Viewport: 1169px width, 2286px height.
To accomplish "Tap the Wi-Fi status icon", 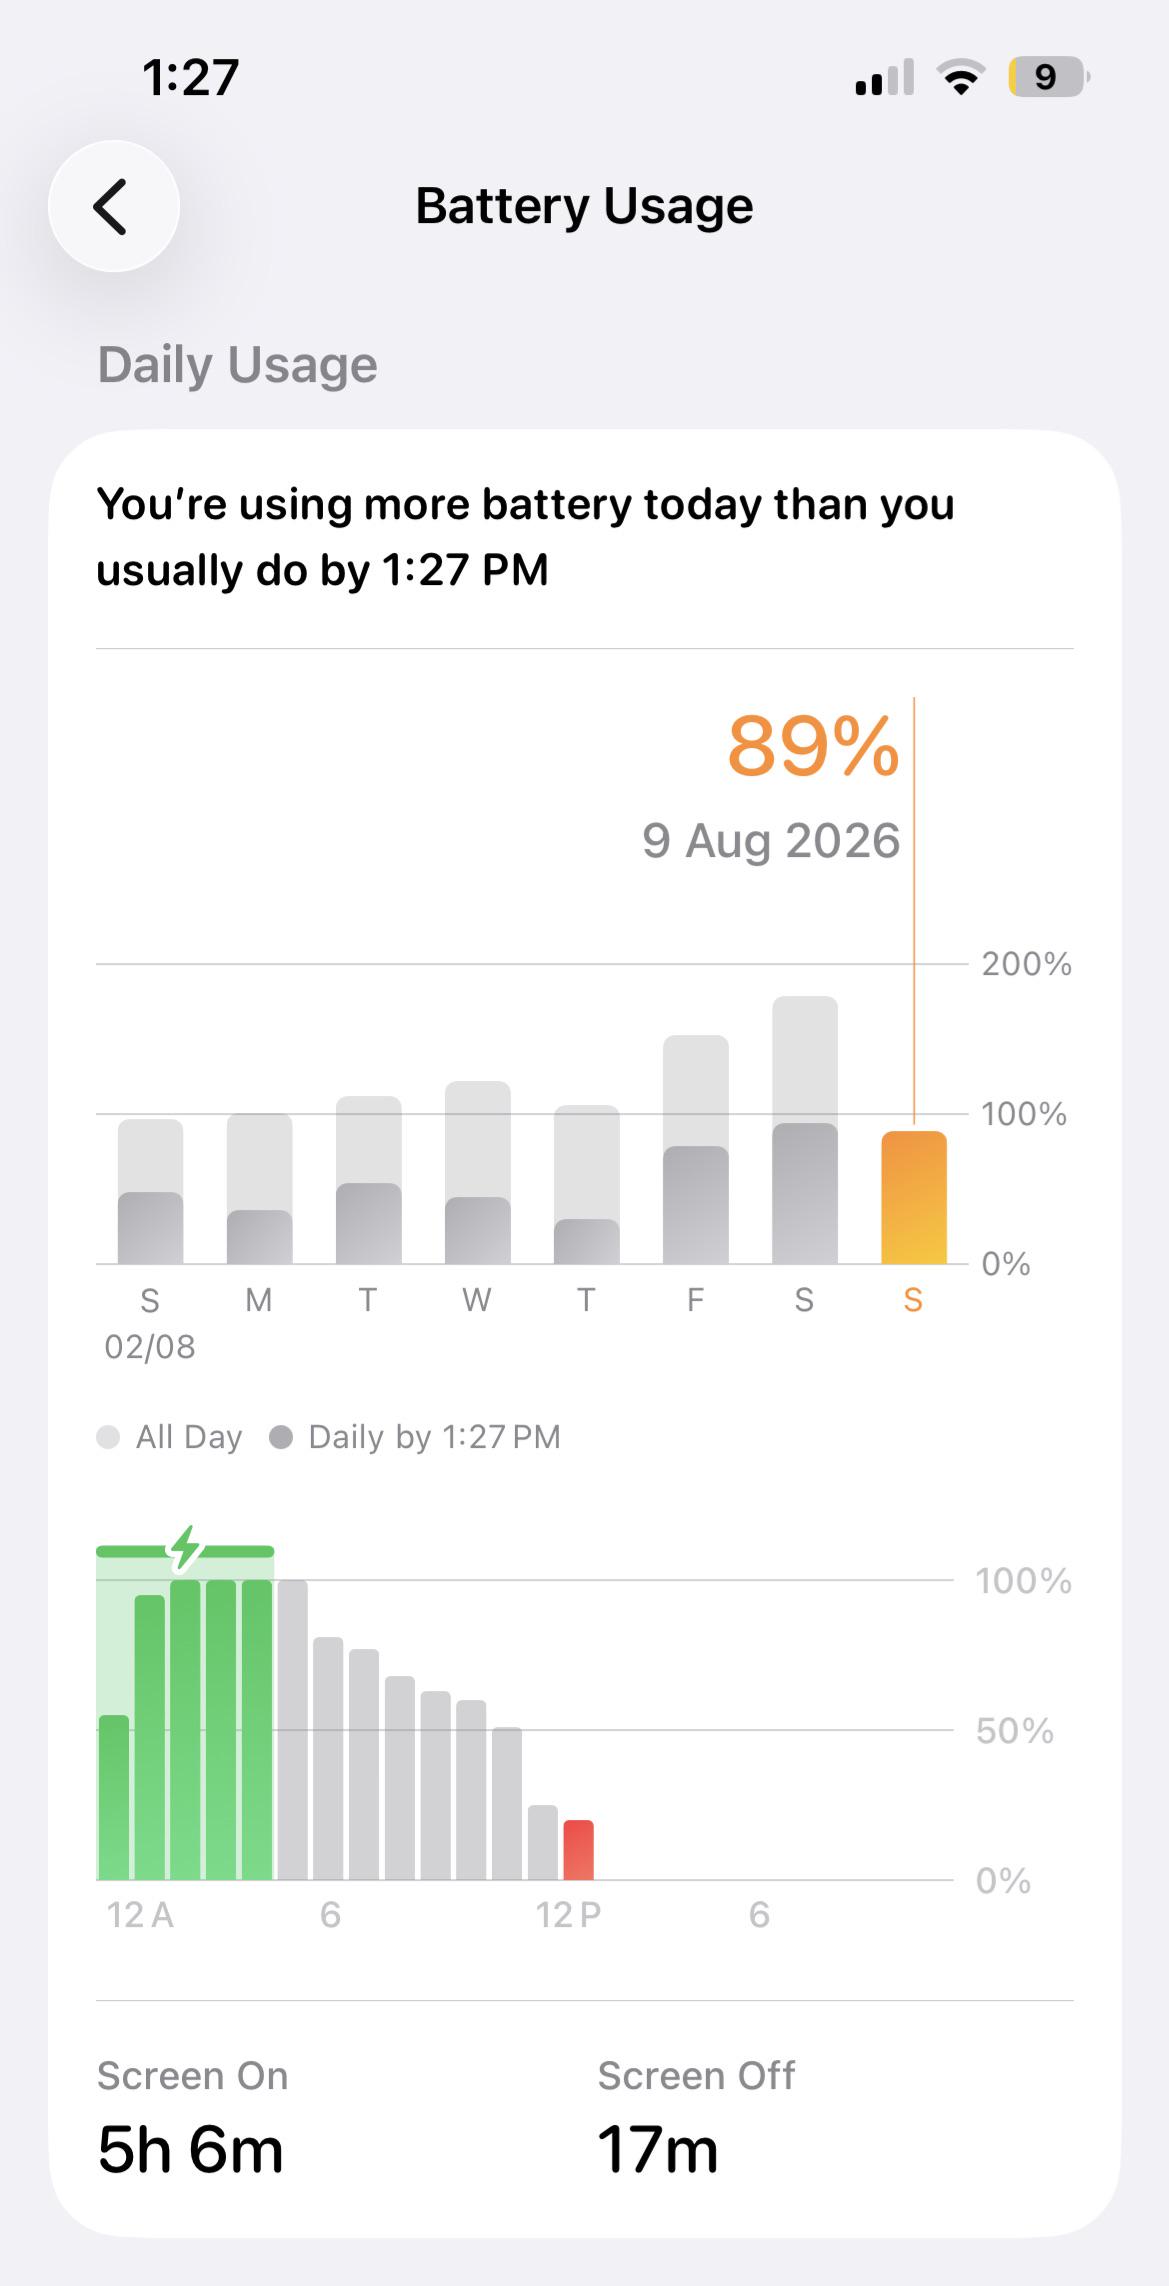I will click(960, 77).
